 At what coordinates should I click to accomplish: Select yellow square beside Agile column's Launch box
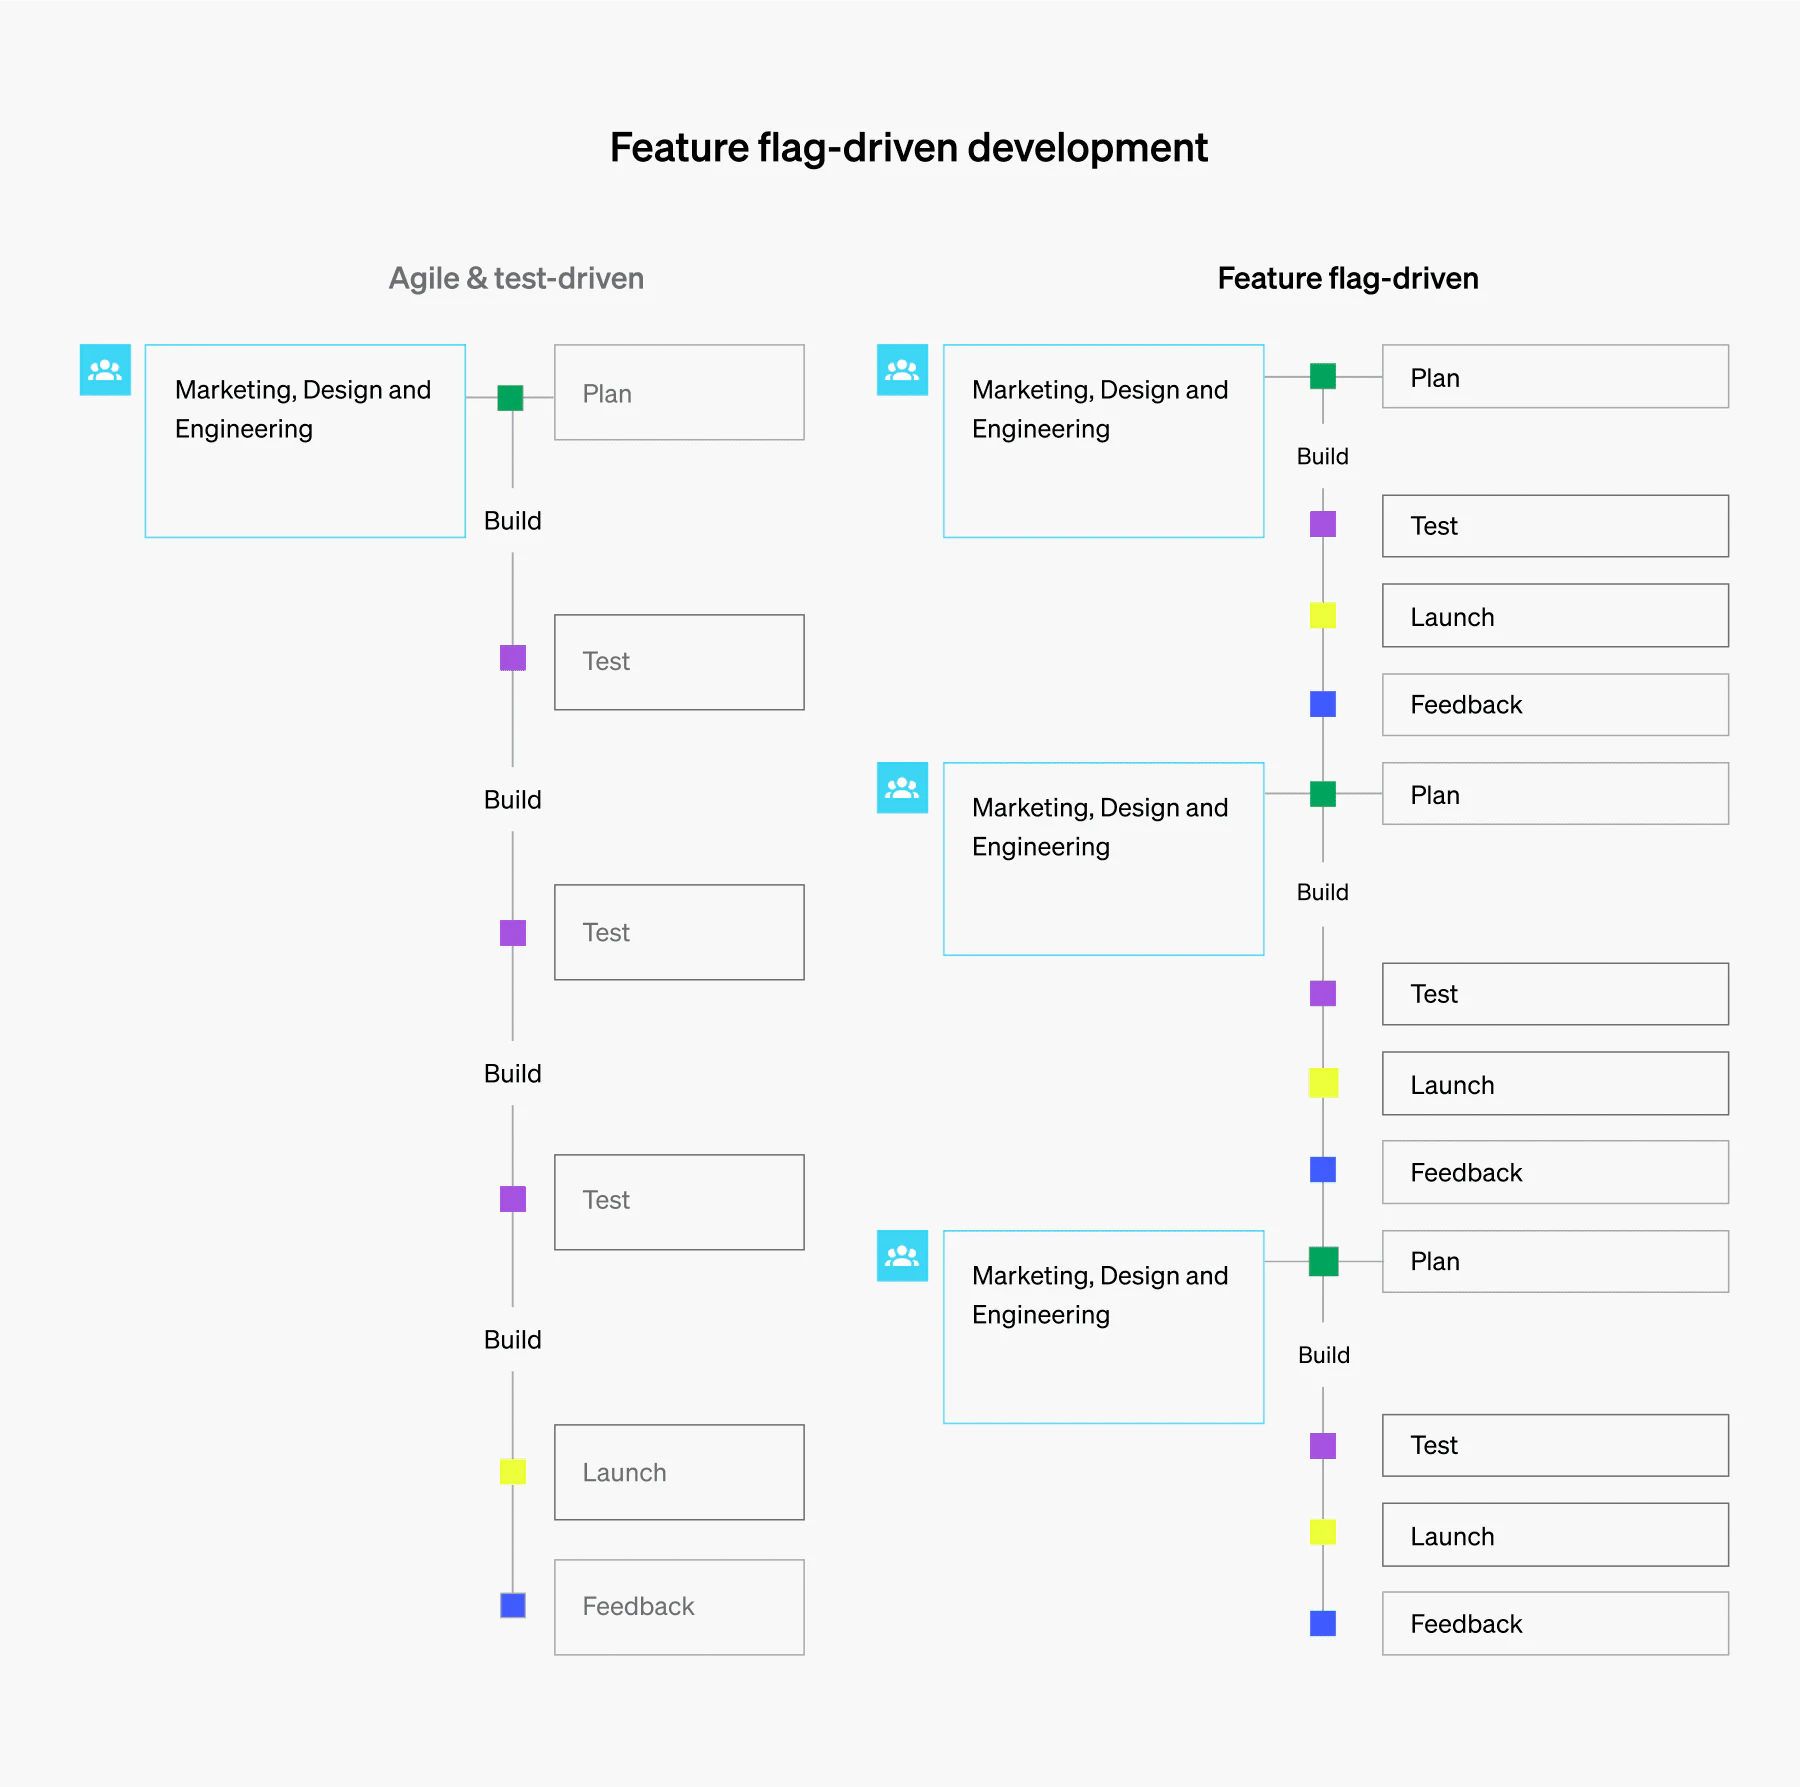[x=513, y=1471]
